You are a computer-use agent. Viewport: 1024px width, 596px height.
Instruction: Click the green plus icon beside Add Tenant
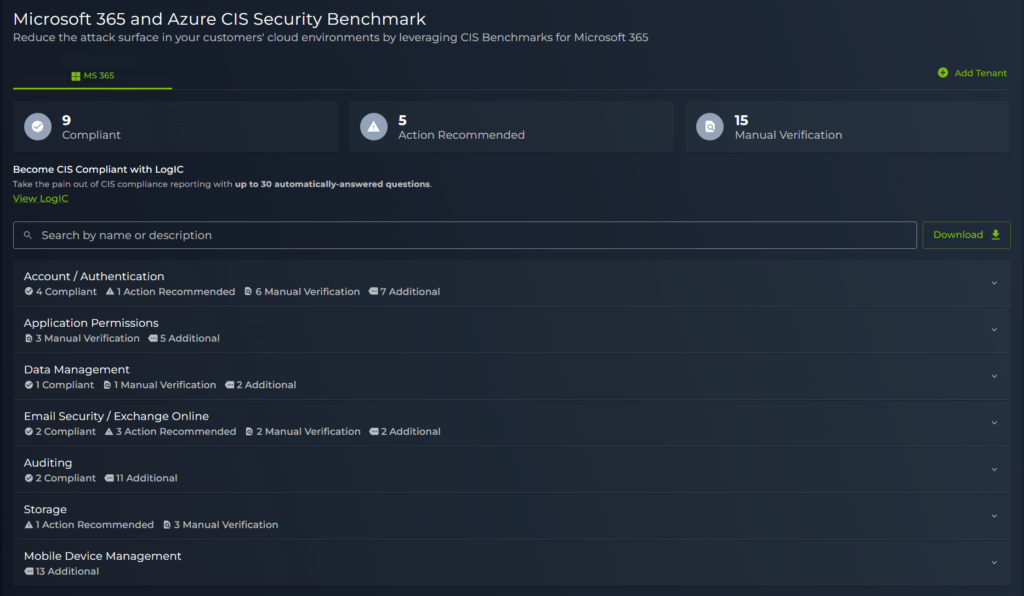point(942,73)
